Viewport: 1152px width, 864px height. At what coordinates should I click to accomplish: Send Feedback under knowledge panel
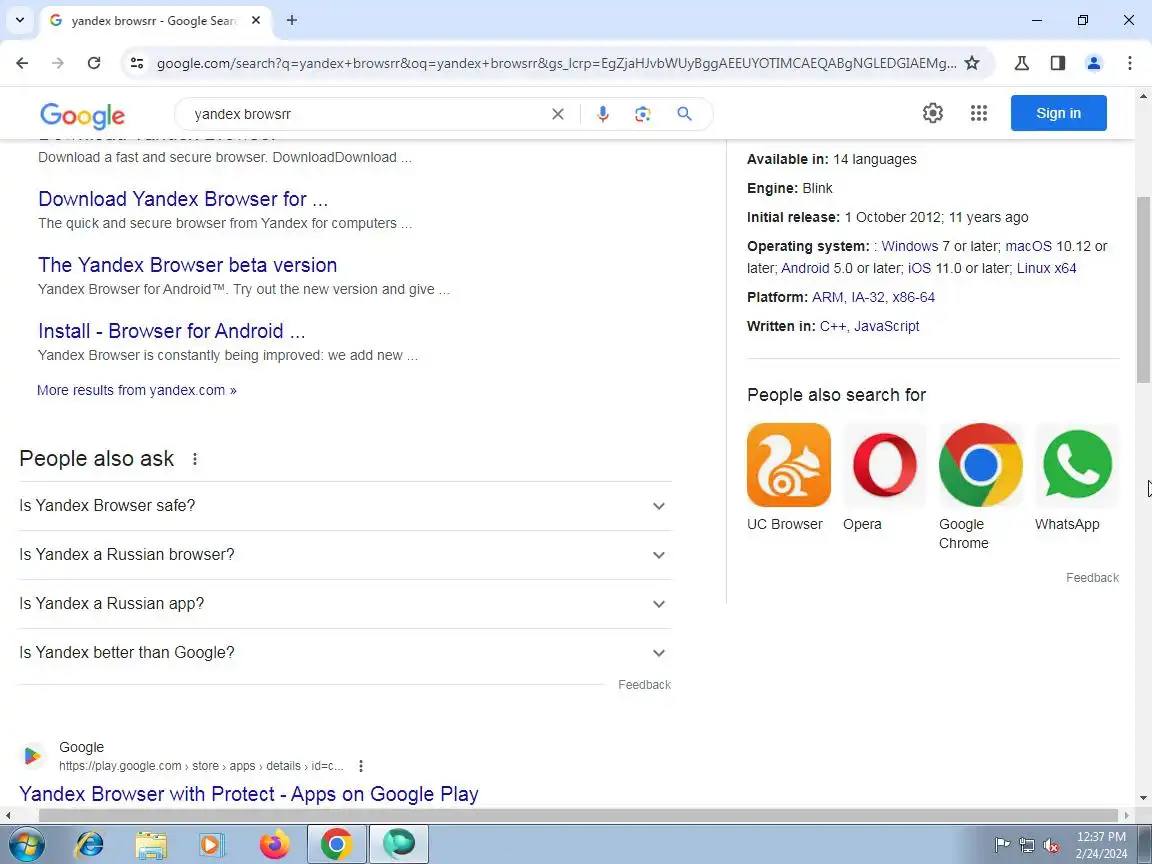point(1092,578)
